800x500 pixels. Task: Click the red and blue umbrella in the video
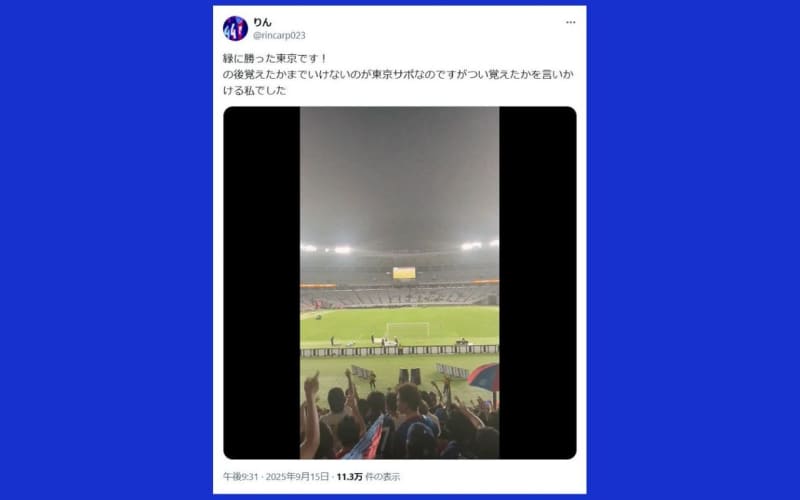click(484, 378)
